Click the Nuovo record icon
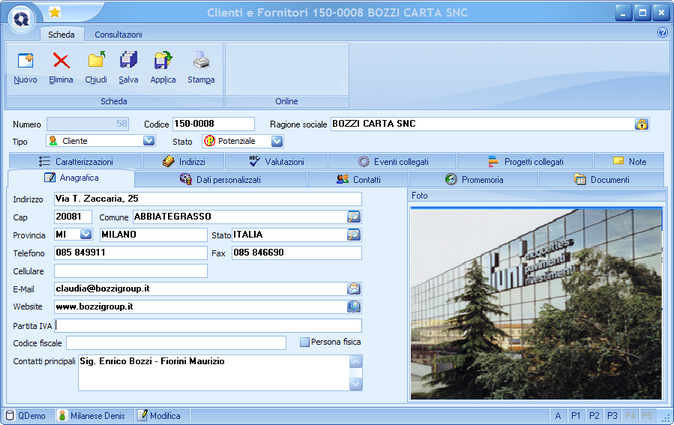The width and height of the screenshot is (674, 425). tap(25, 61)
